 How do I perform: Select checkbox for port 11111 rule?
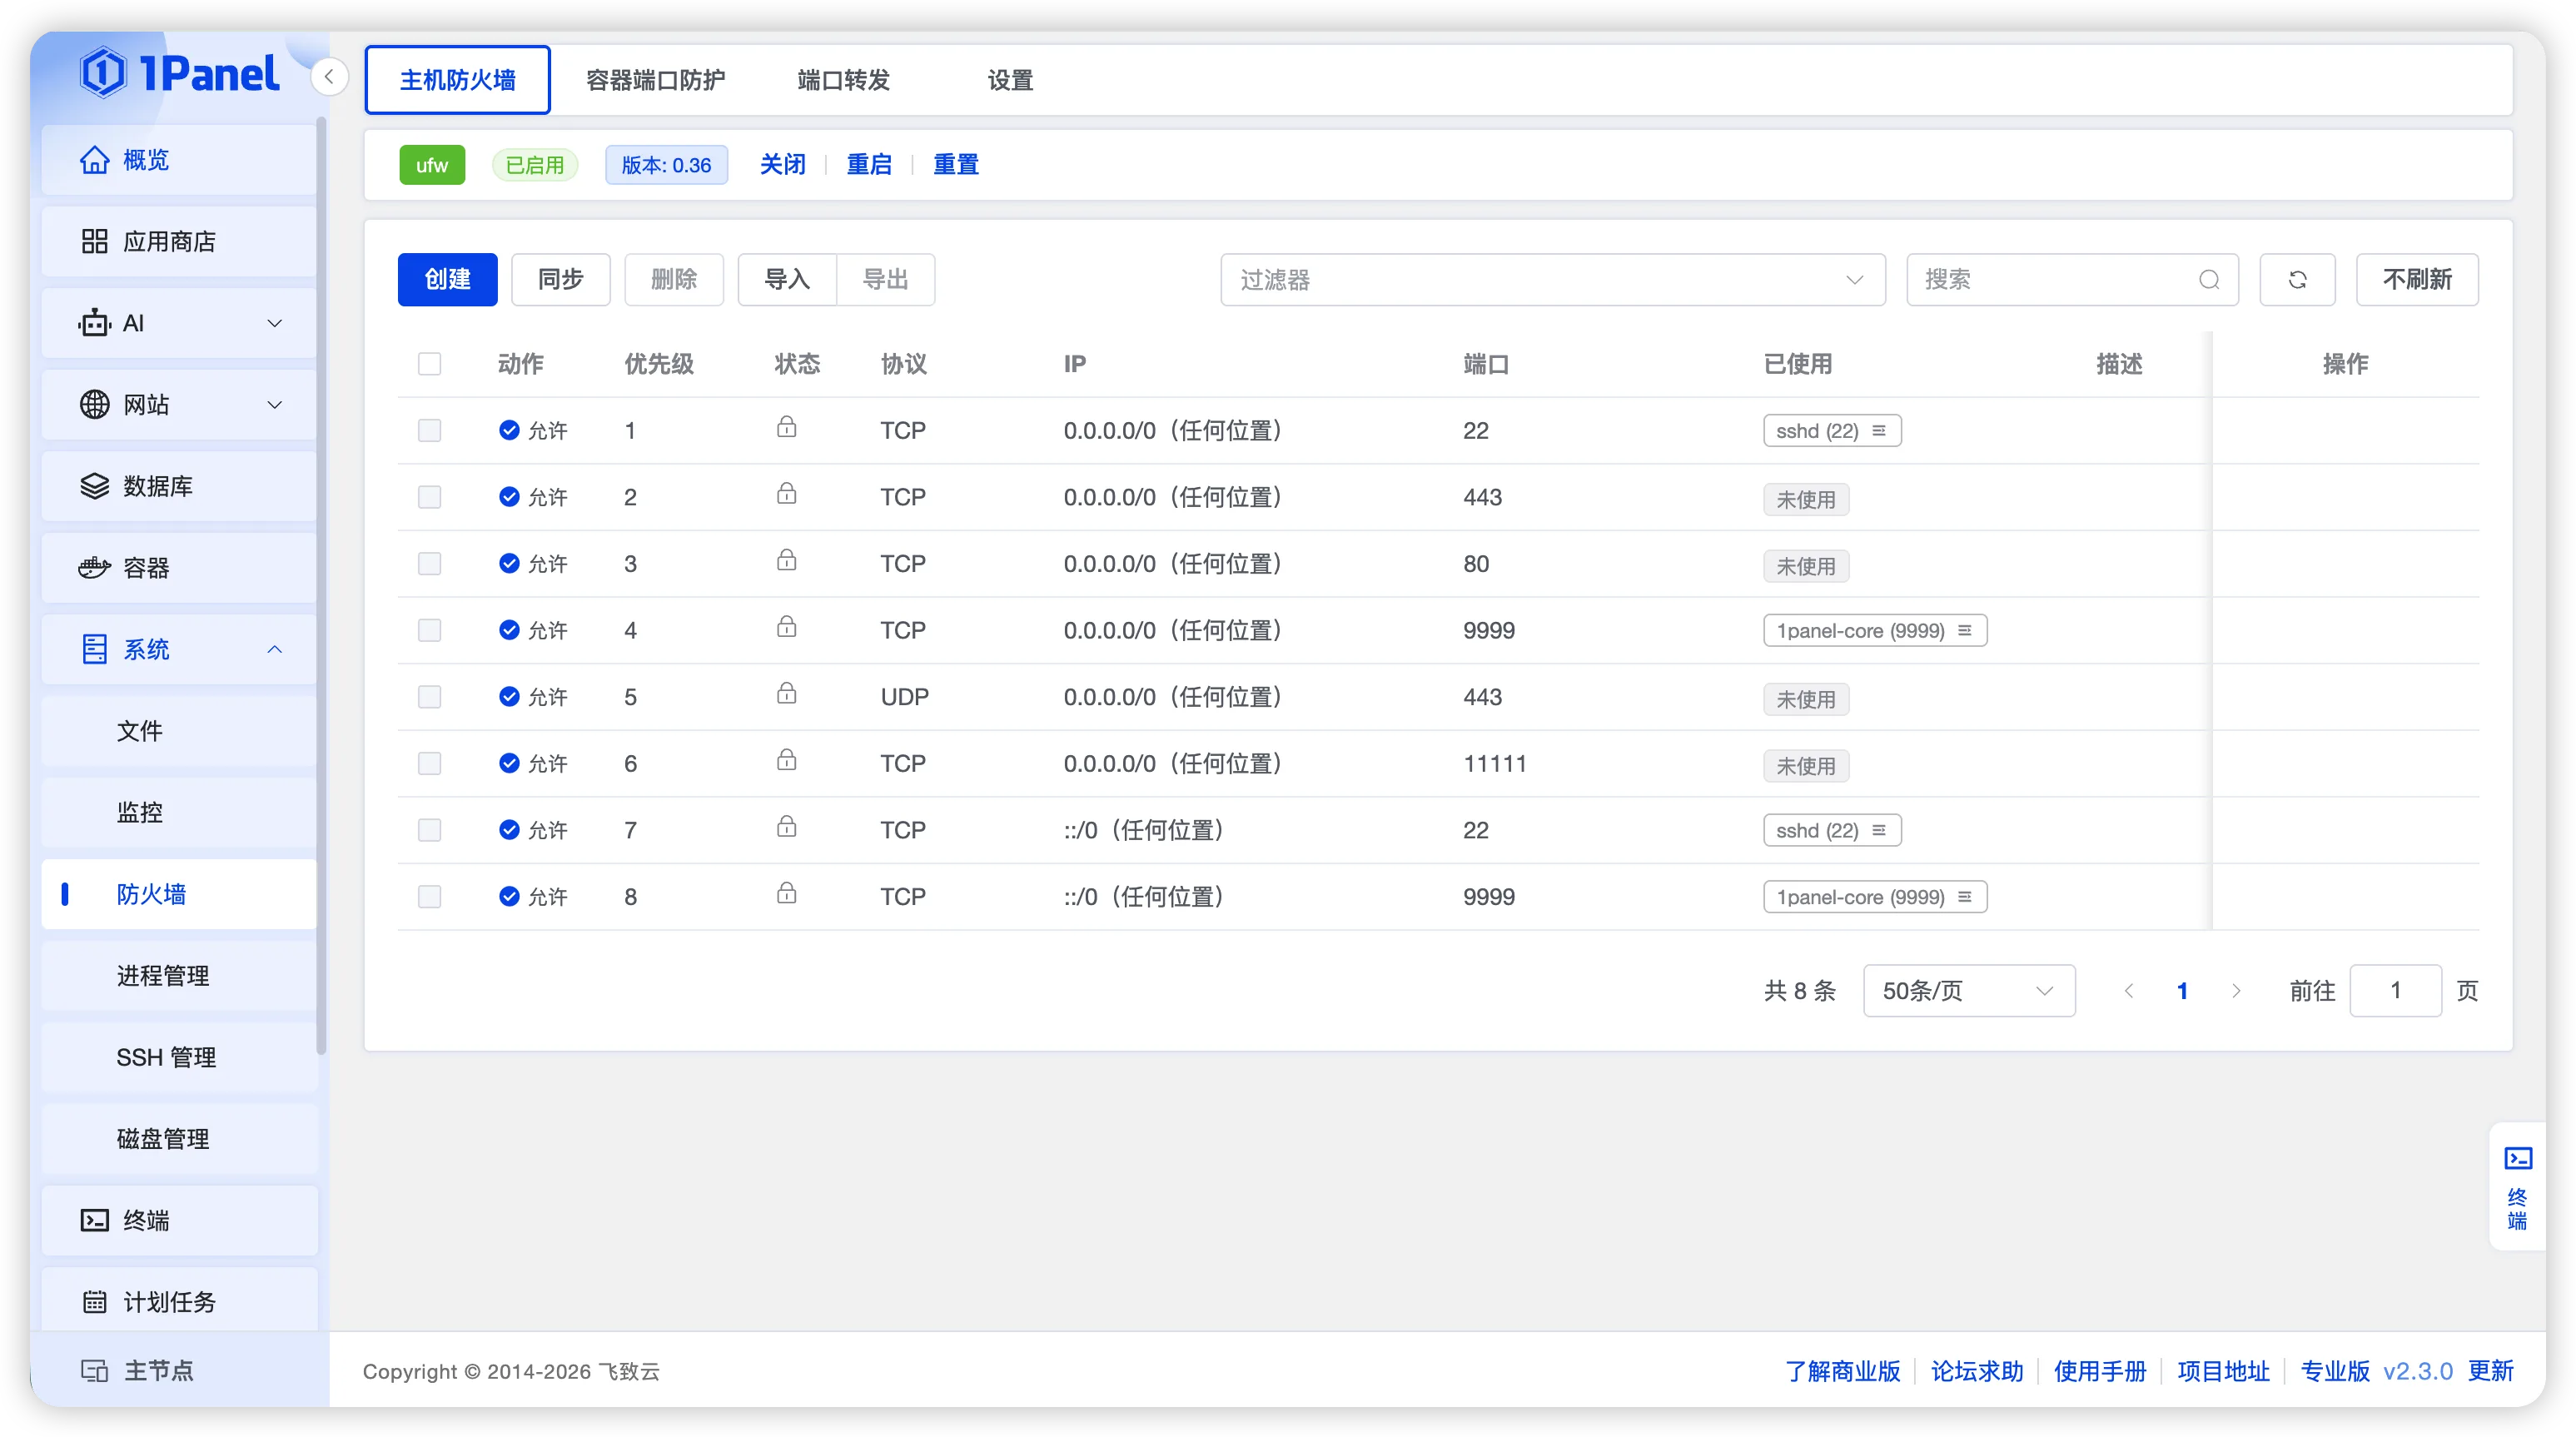[x=429, y=764]
